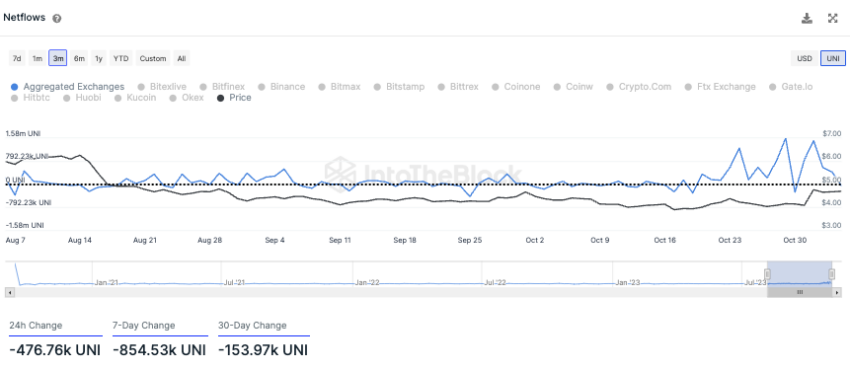This screenshot has height=369, width=850.
Task: Click the Jan '22 navigator label
Action: click(x=367, y=282)
